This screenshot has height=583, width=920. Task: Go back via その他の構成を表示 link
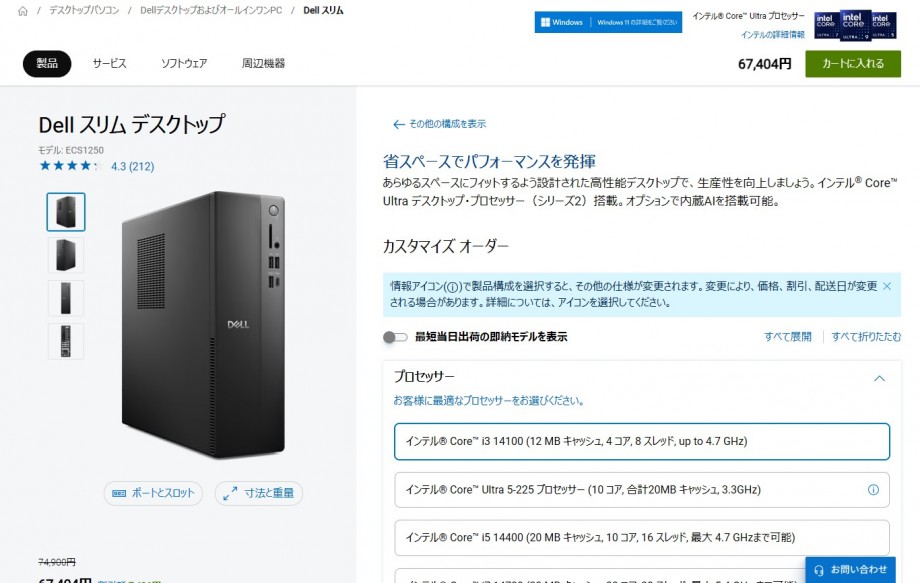[439, 124]
